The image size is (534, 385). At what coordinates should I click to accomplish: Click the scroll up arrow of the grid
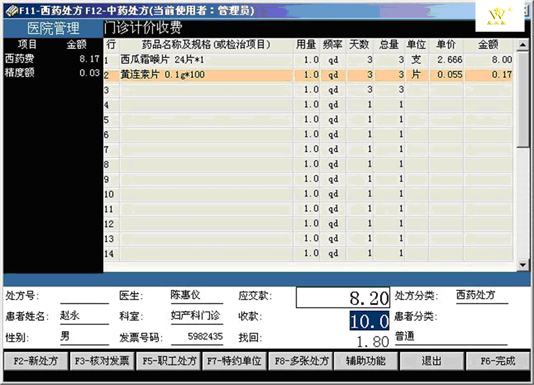[x=522, y=45]
